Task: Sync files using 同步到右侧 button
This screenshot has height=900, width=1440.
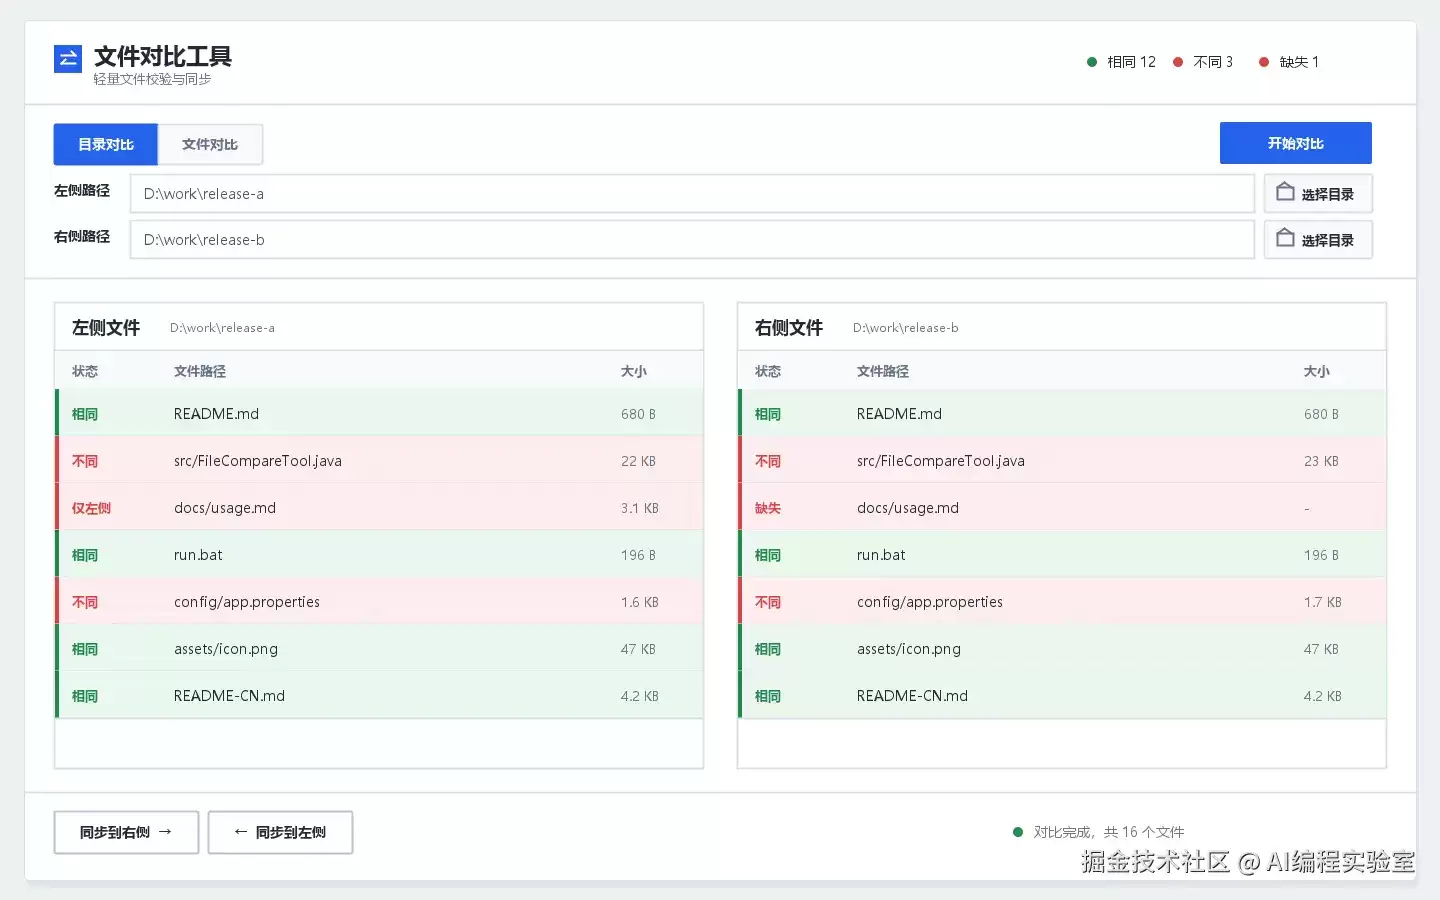Action: click(126, 832)
